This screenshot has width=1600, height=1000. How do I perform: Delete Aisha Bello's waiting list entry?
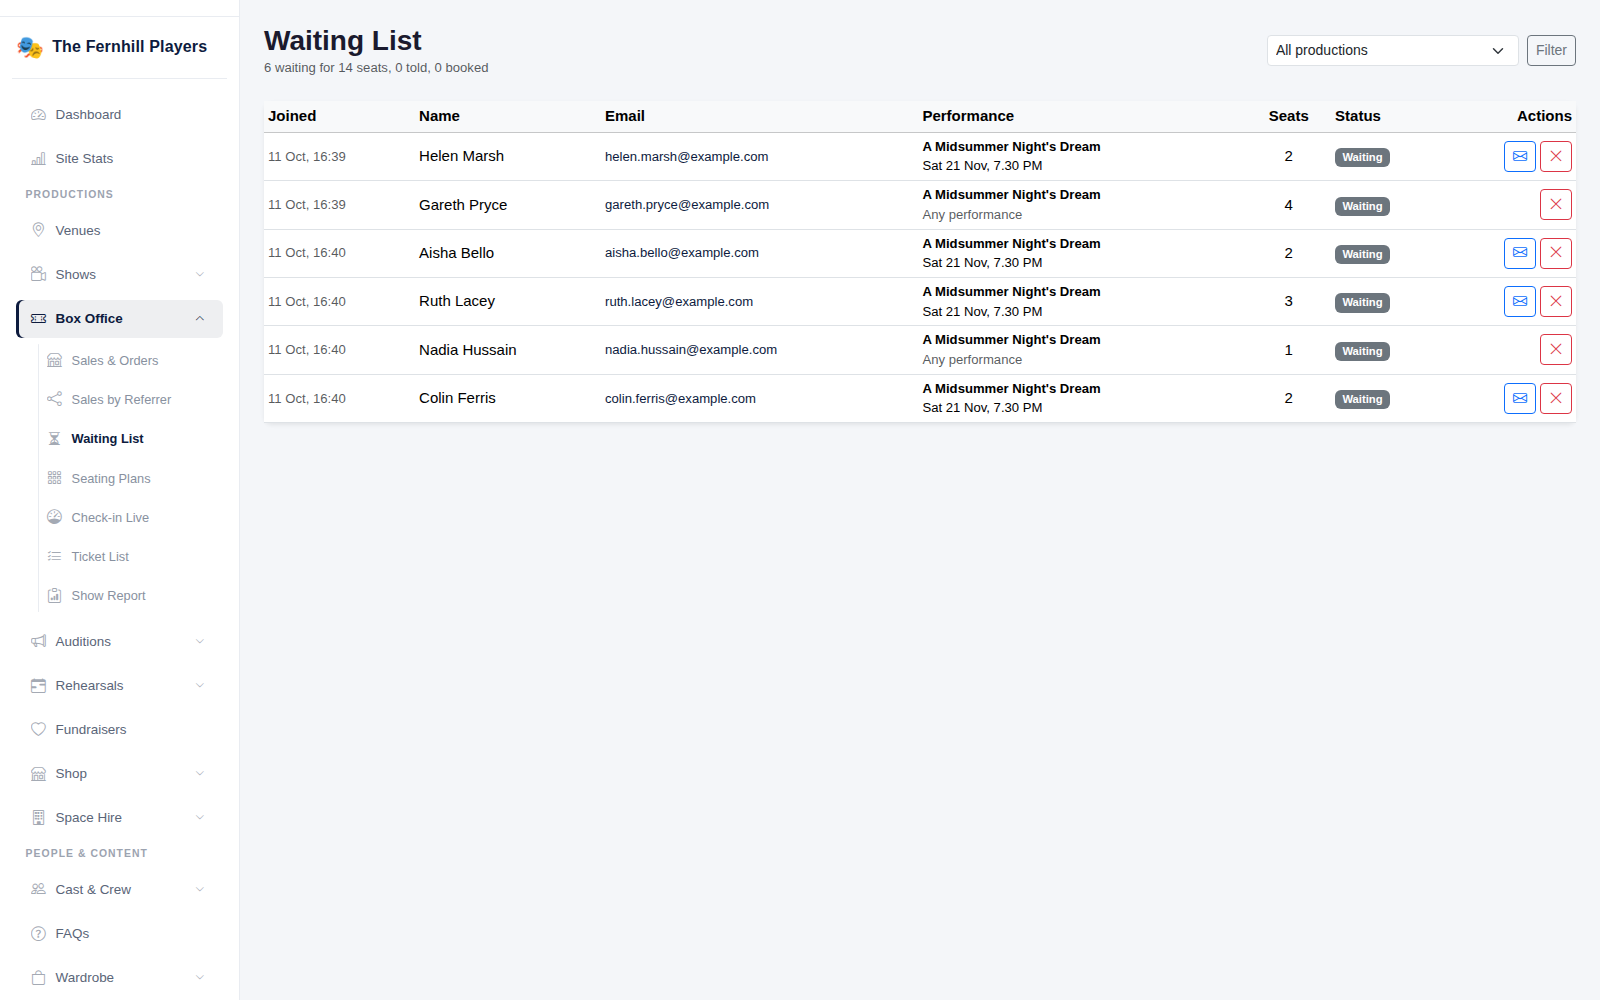coord(1555,253)
